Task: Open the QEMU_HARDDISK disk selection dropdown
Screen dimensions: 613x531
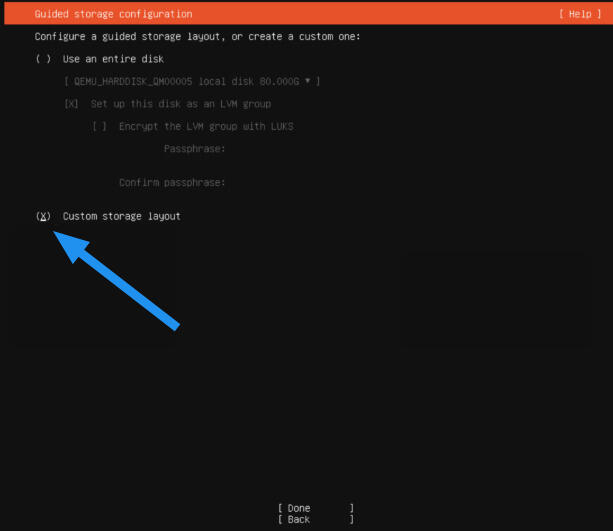Action: 191,81
